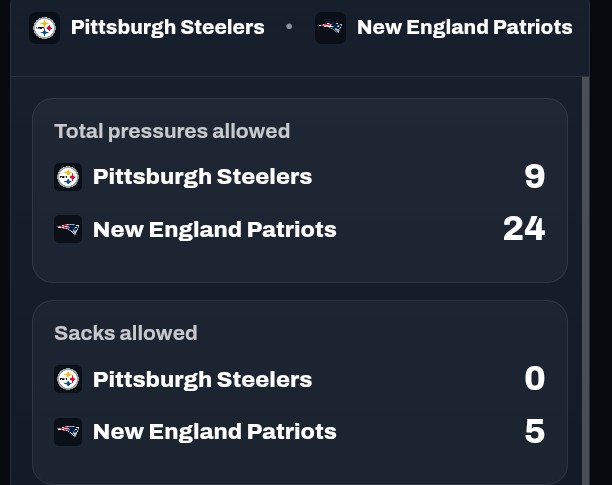Click Steelers logo under Total pressures allowed
Screen dimensions: 612x485
point(68,177)
